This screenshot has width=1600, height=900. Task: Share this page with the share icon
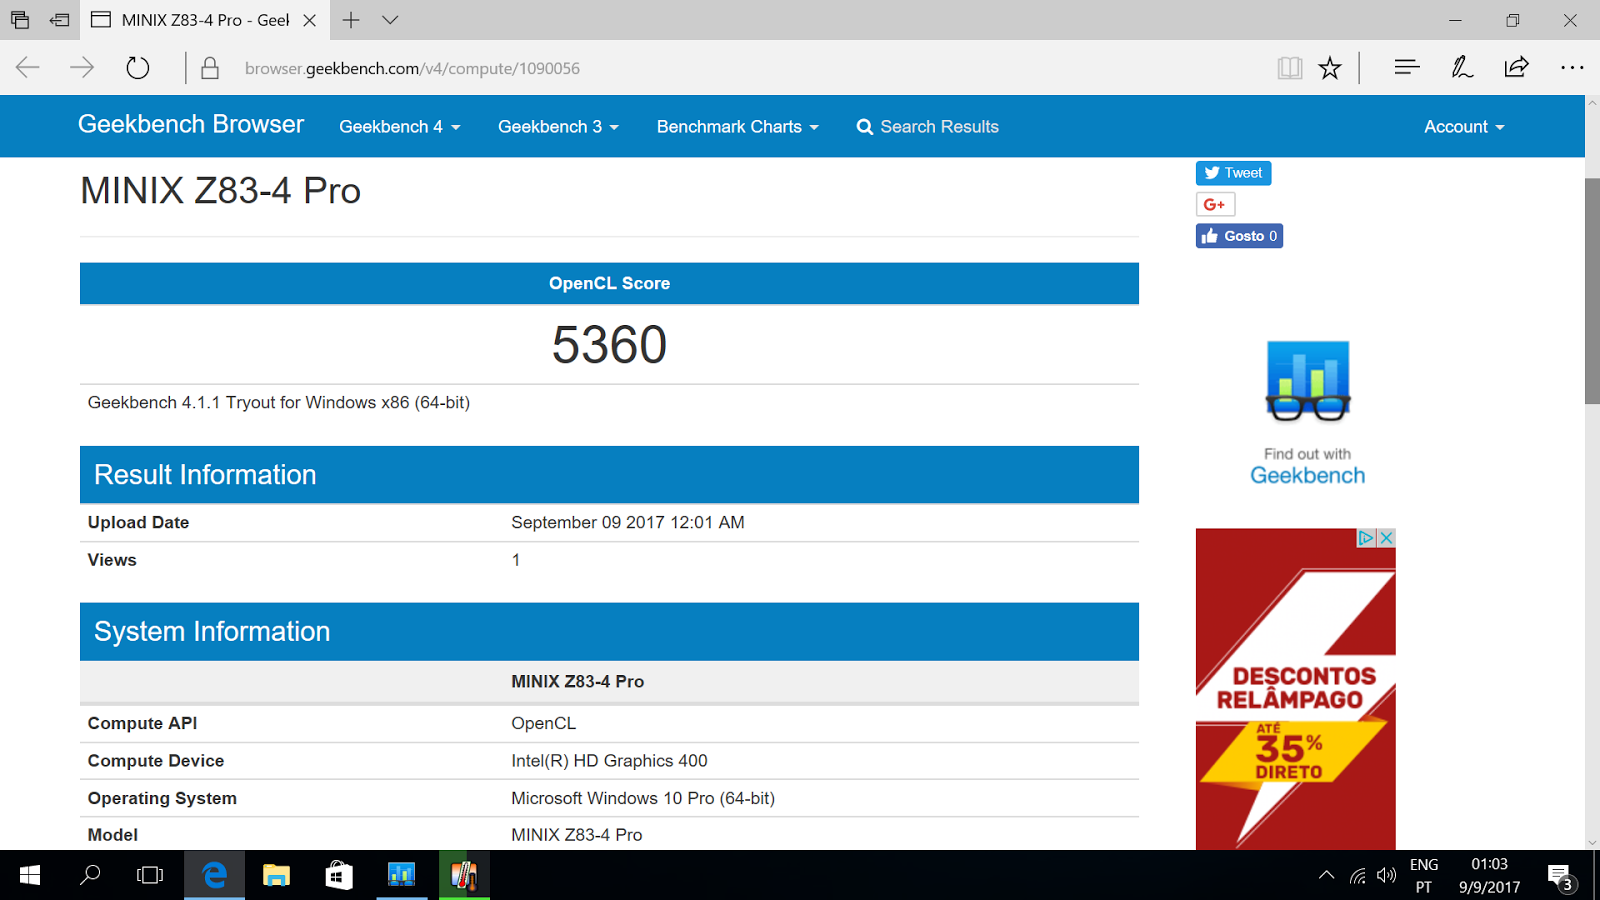pos(1516,67)
